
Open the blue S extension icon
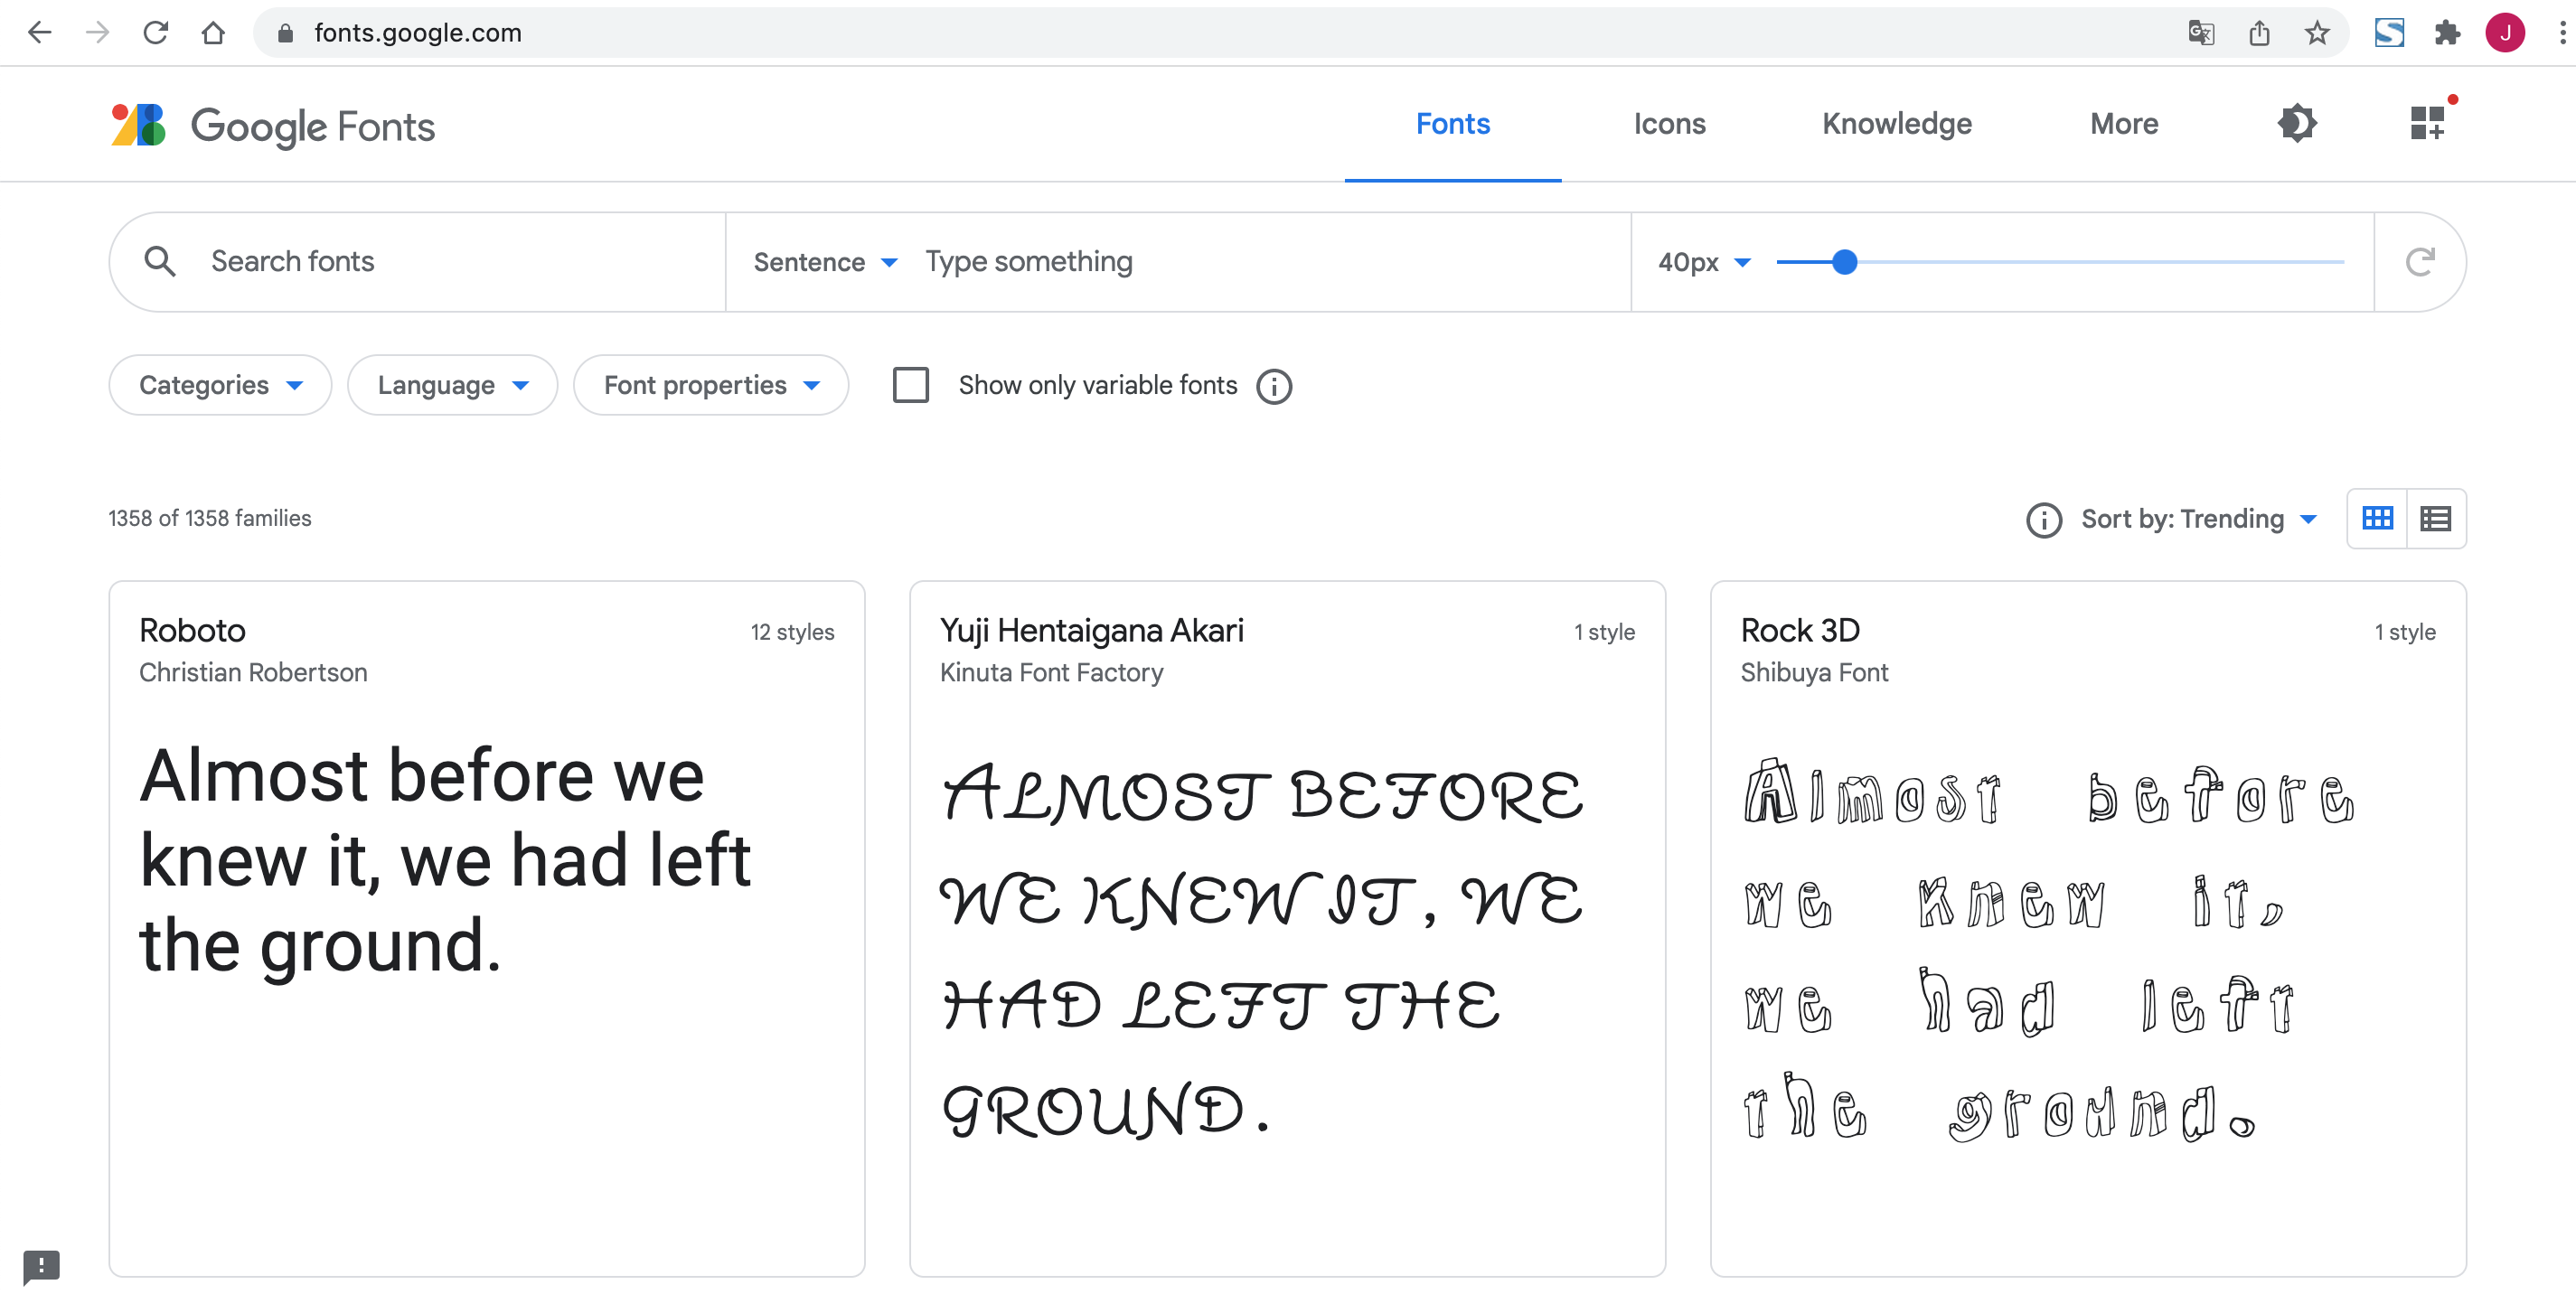2389,33
